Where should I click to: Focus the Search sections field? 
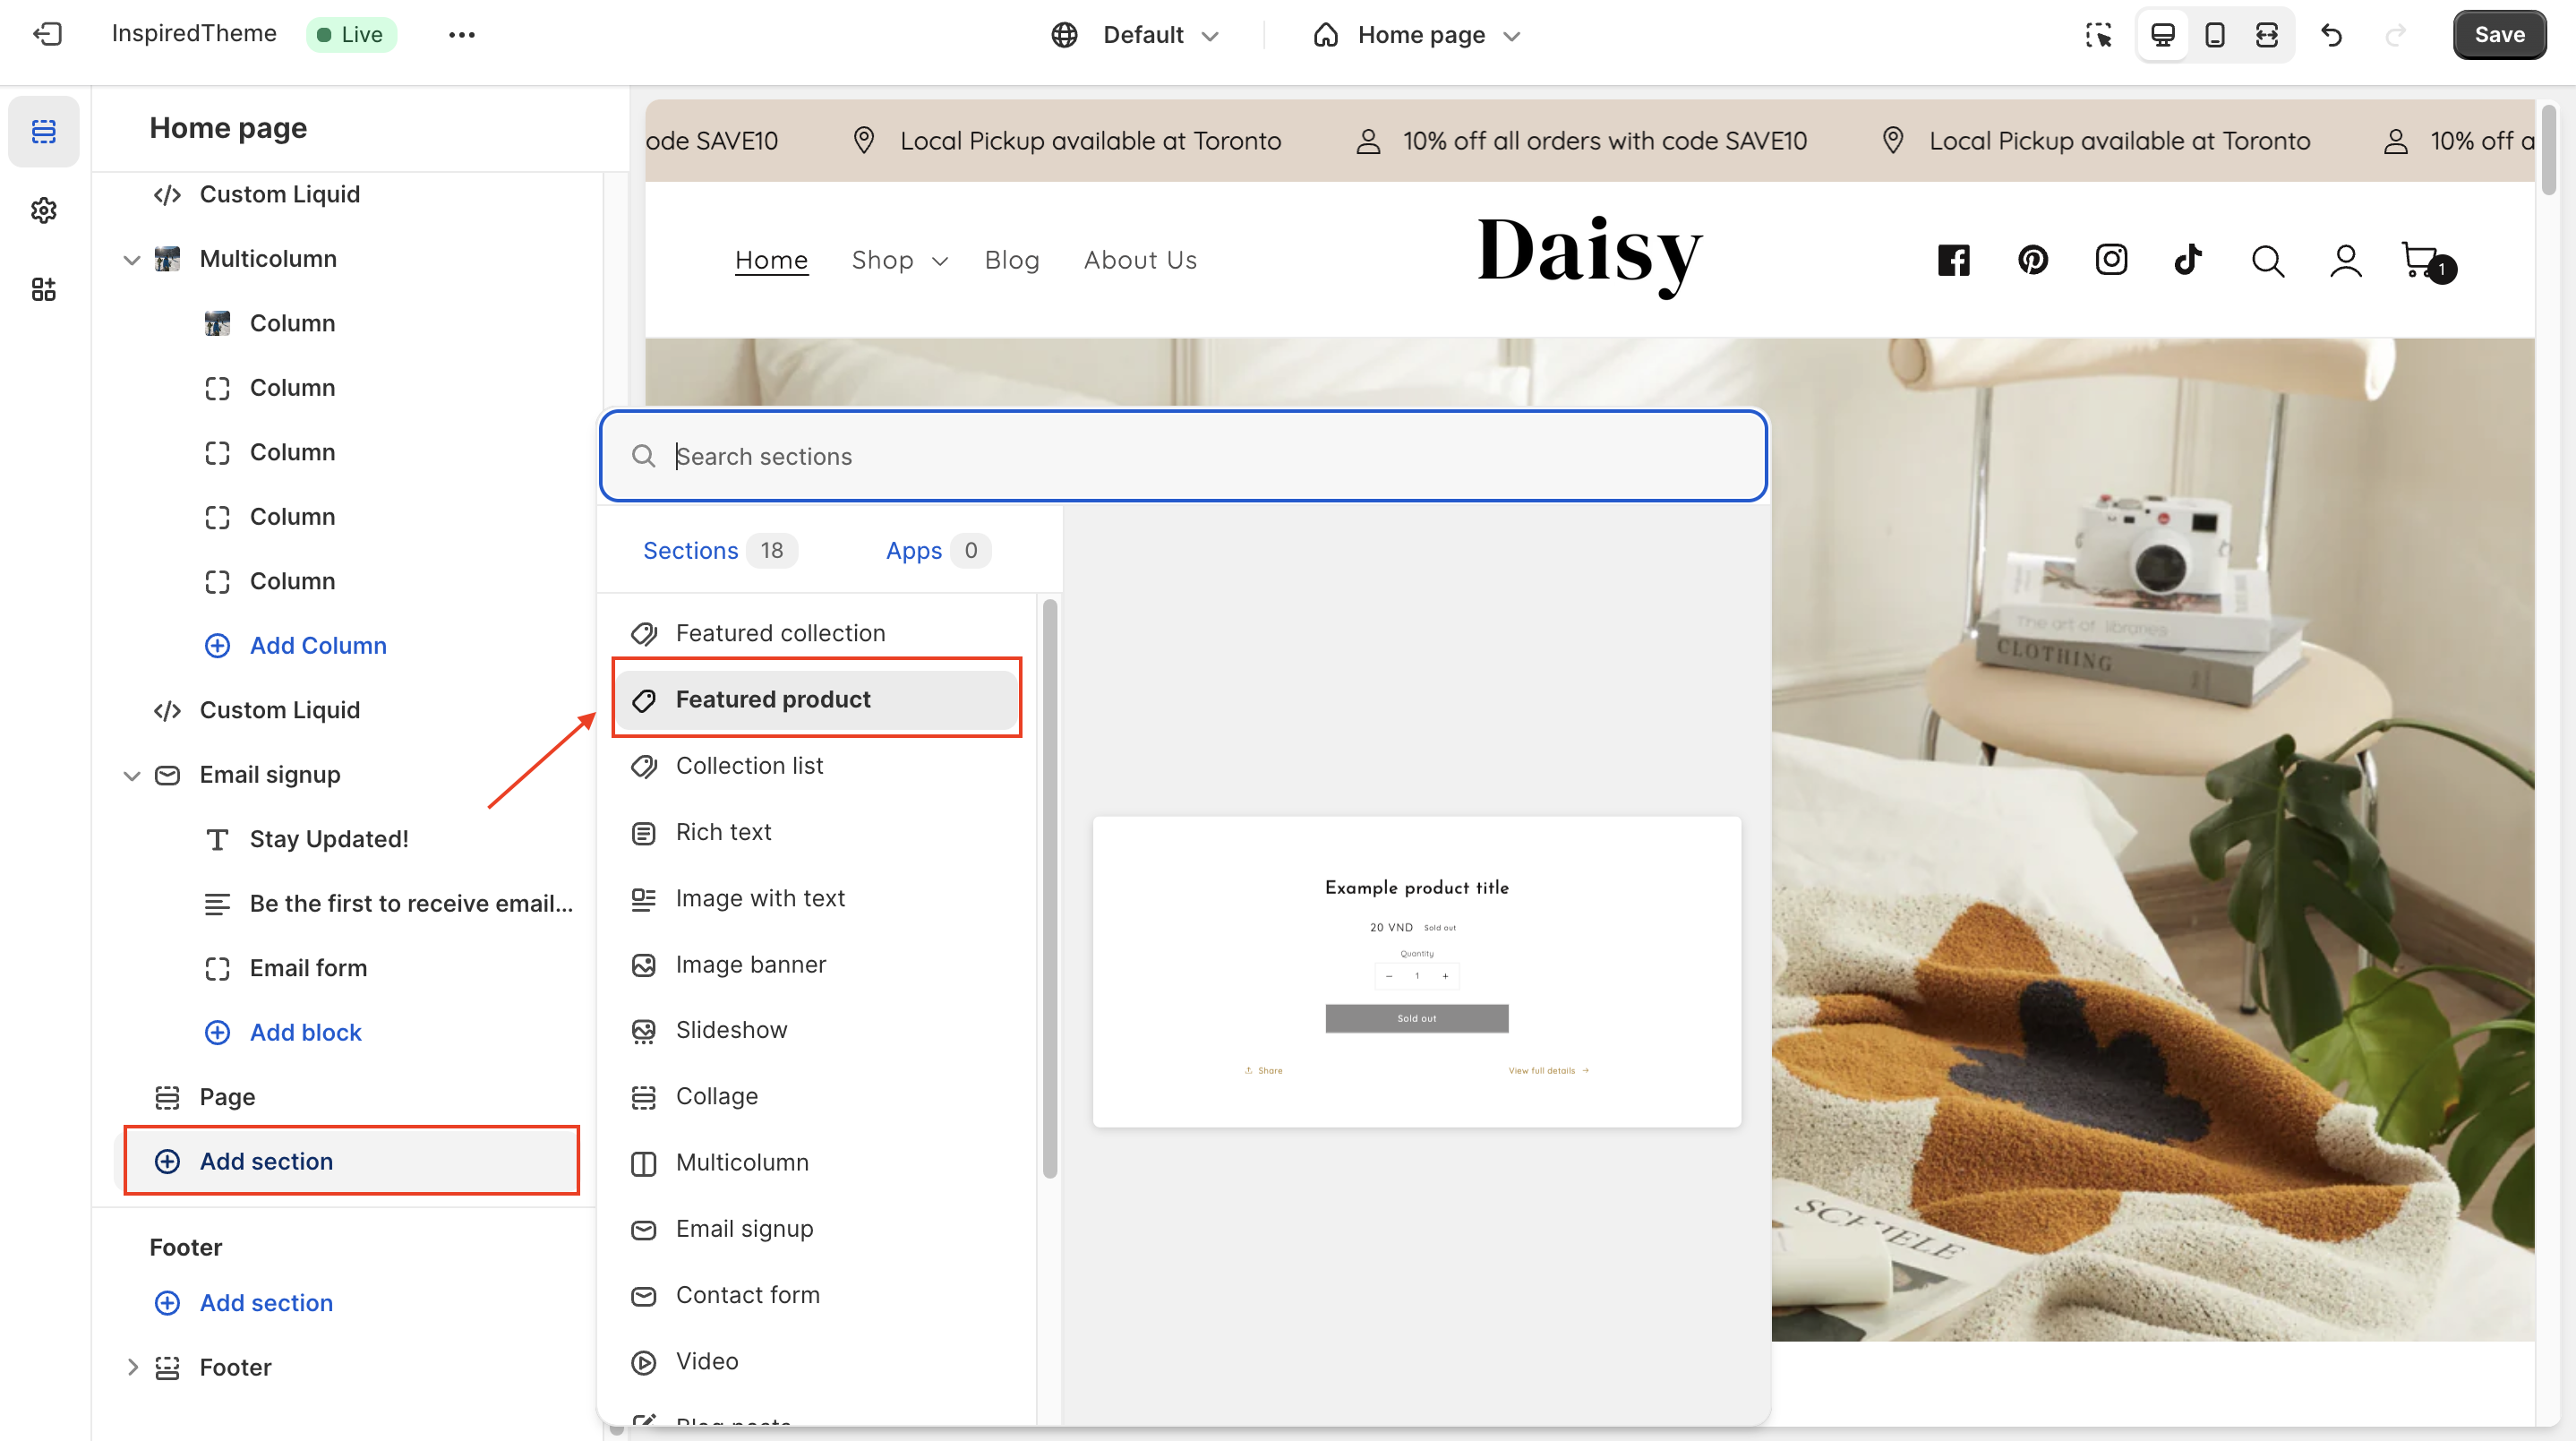tap(1183, 455)
